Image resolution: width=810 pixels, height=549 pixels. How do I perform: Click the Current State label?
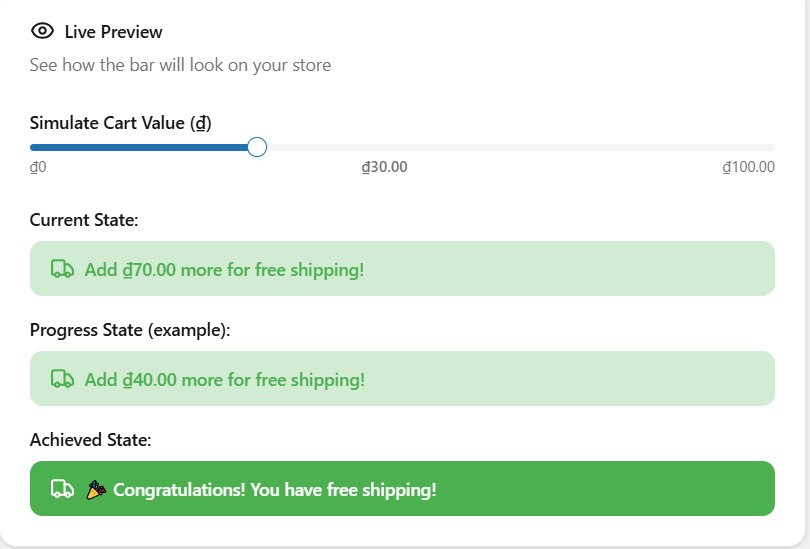(84, 220)
